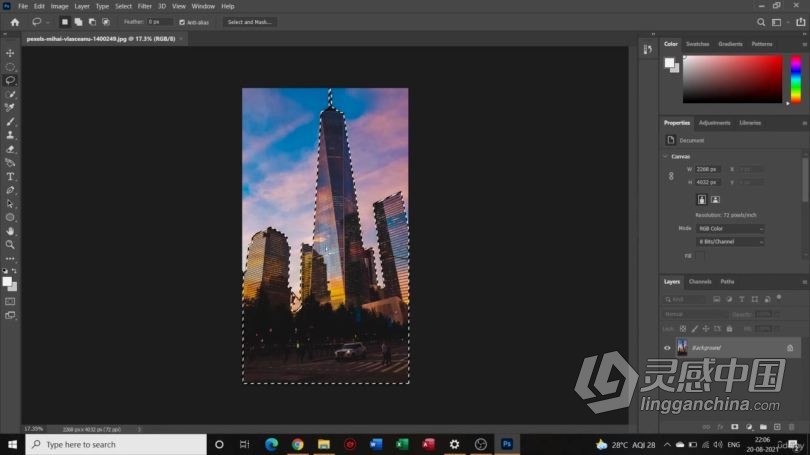Click the Home icon in options bar
This screenshot has height=455, width=810.
click(x=14, y=21)
